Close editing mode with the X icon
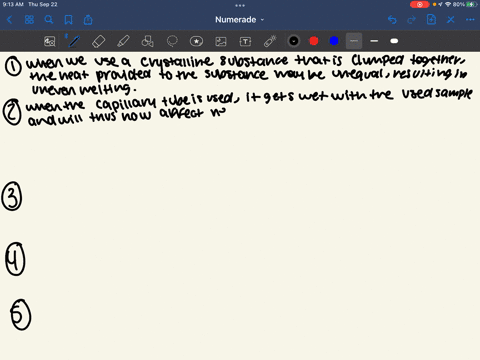Viewport: 480px width, 360px height. [451, 20]
